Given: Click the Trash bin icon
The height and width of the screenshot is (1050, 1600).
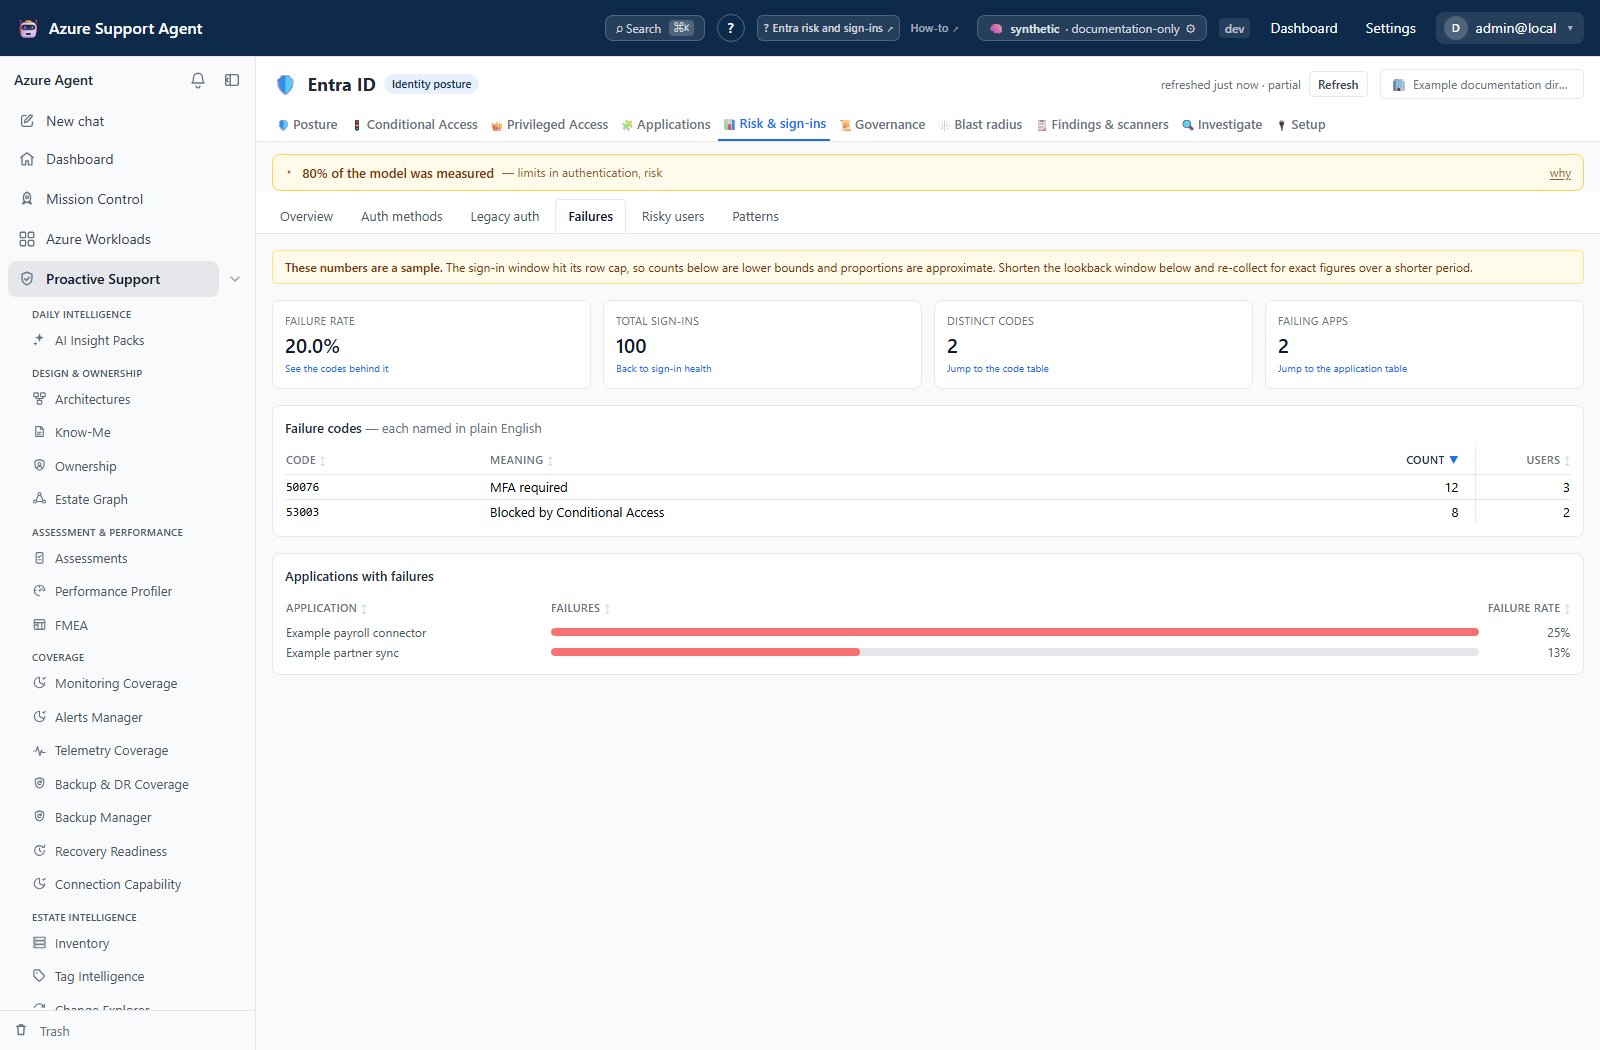Looking at the screenshot, I should click(21, 1030).
